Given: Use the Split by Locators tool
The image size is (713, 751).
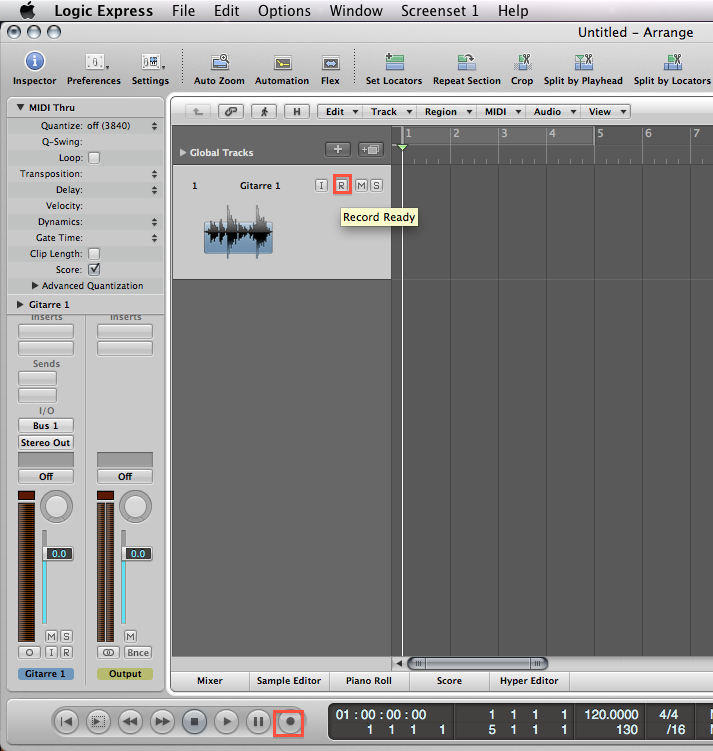Looking at the screenshot, I should (672, 62).
